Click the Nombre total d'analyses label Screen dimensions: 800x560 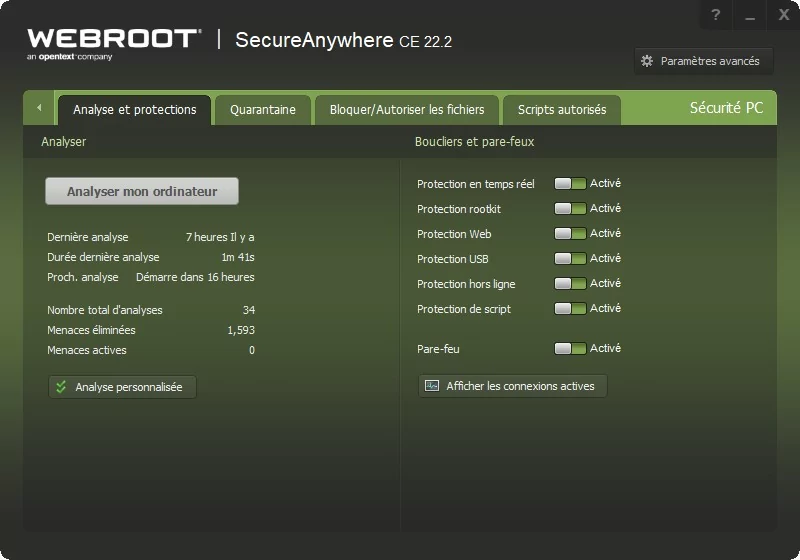point(105,310)
